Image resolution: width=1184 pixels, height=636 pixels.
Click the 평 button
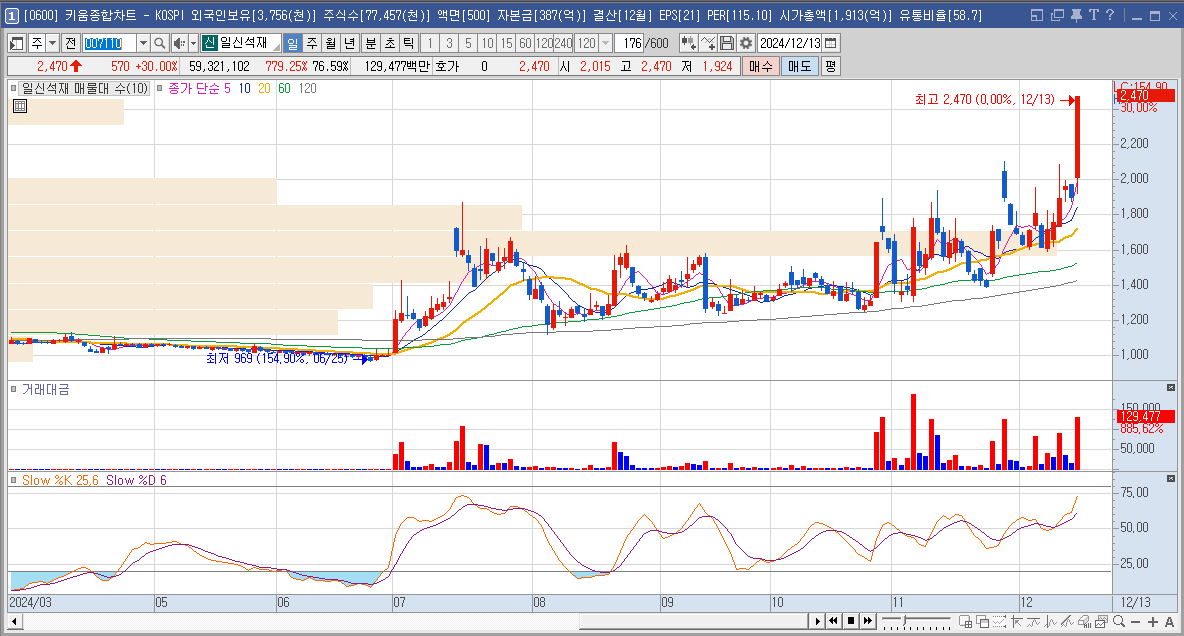[830, 66]
